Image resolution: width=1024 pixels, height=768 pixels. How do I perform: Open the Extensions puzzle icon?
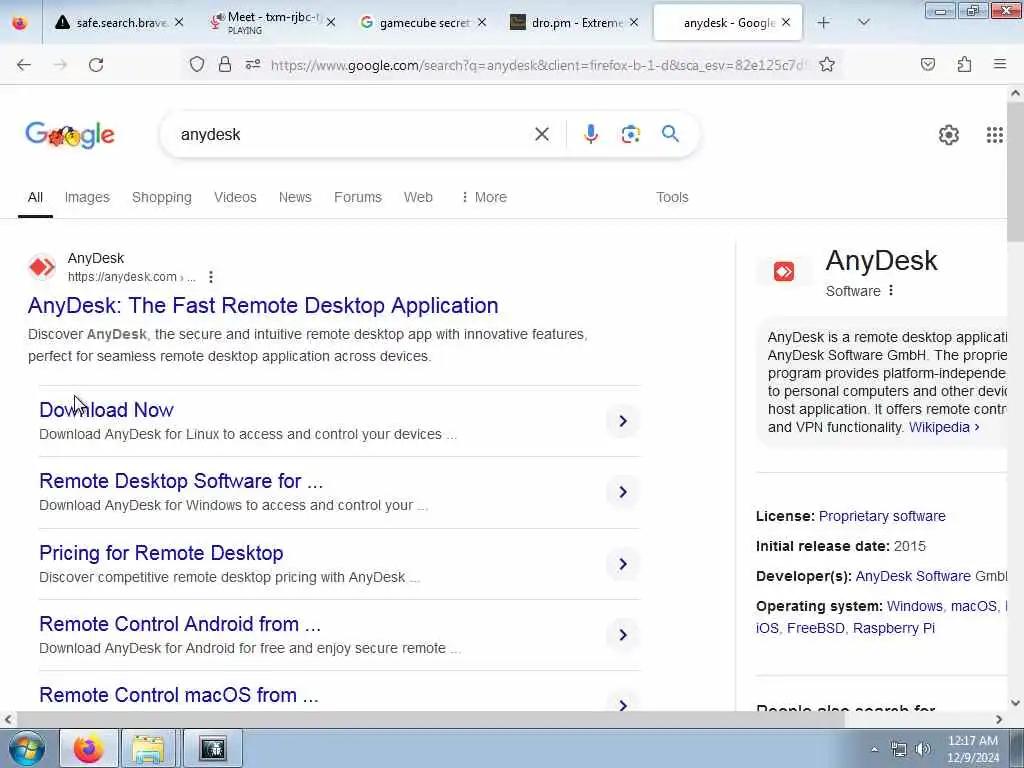pos(965,64)
